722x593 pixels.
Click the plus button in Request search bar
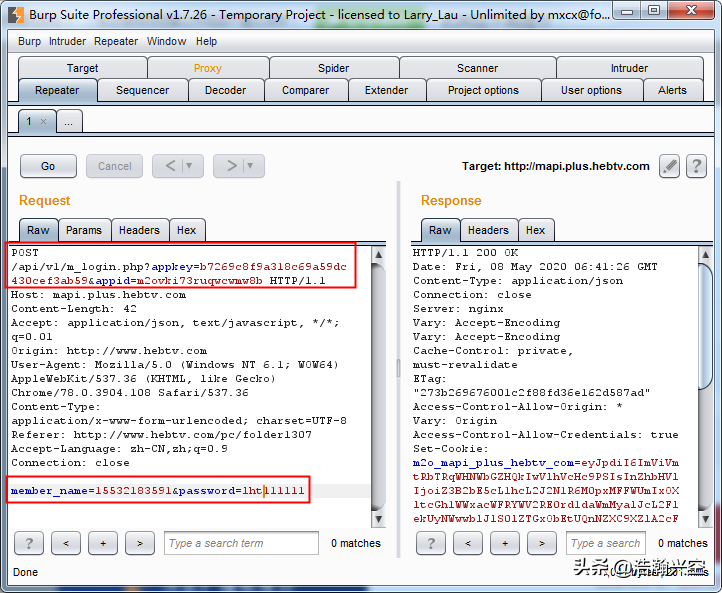(103, 543)
